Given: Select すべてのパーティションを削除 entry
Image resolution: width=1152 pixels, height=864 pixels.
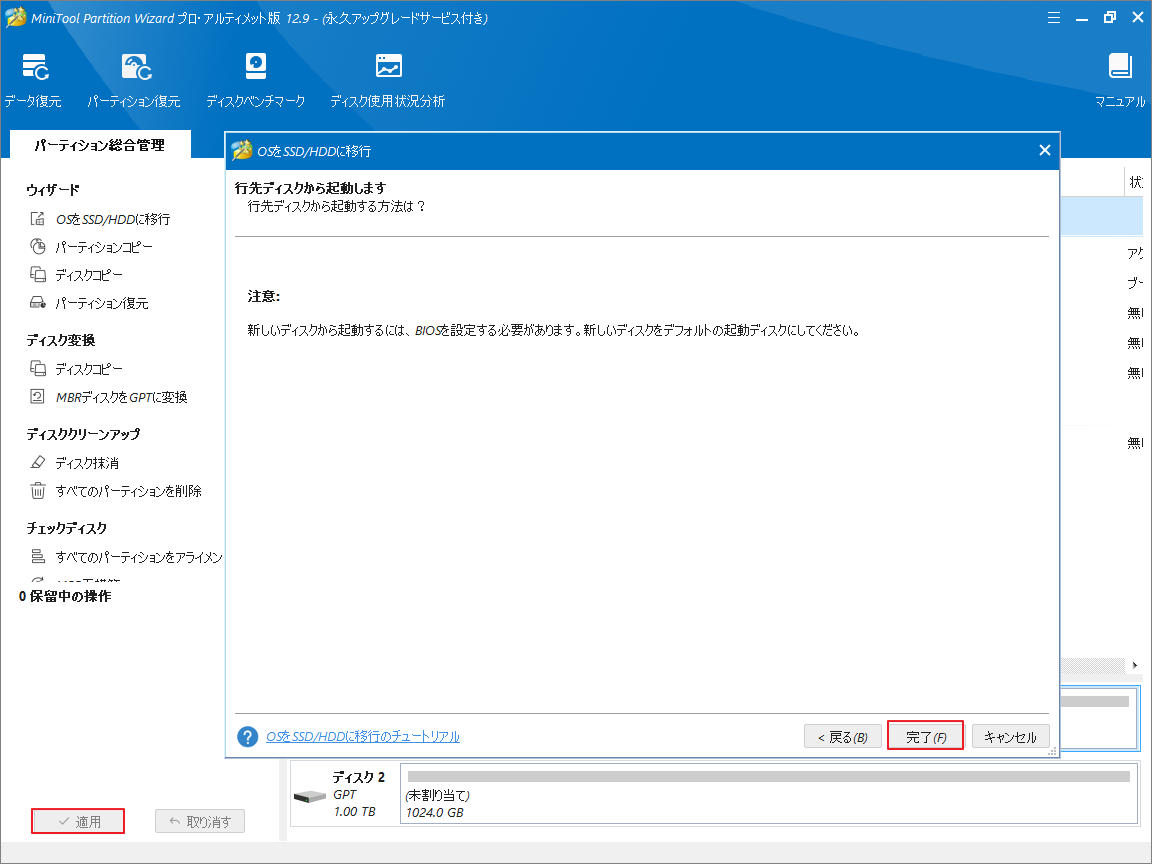Looking at the screenshot, I should [x=129, y=491].
